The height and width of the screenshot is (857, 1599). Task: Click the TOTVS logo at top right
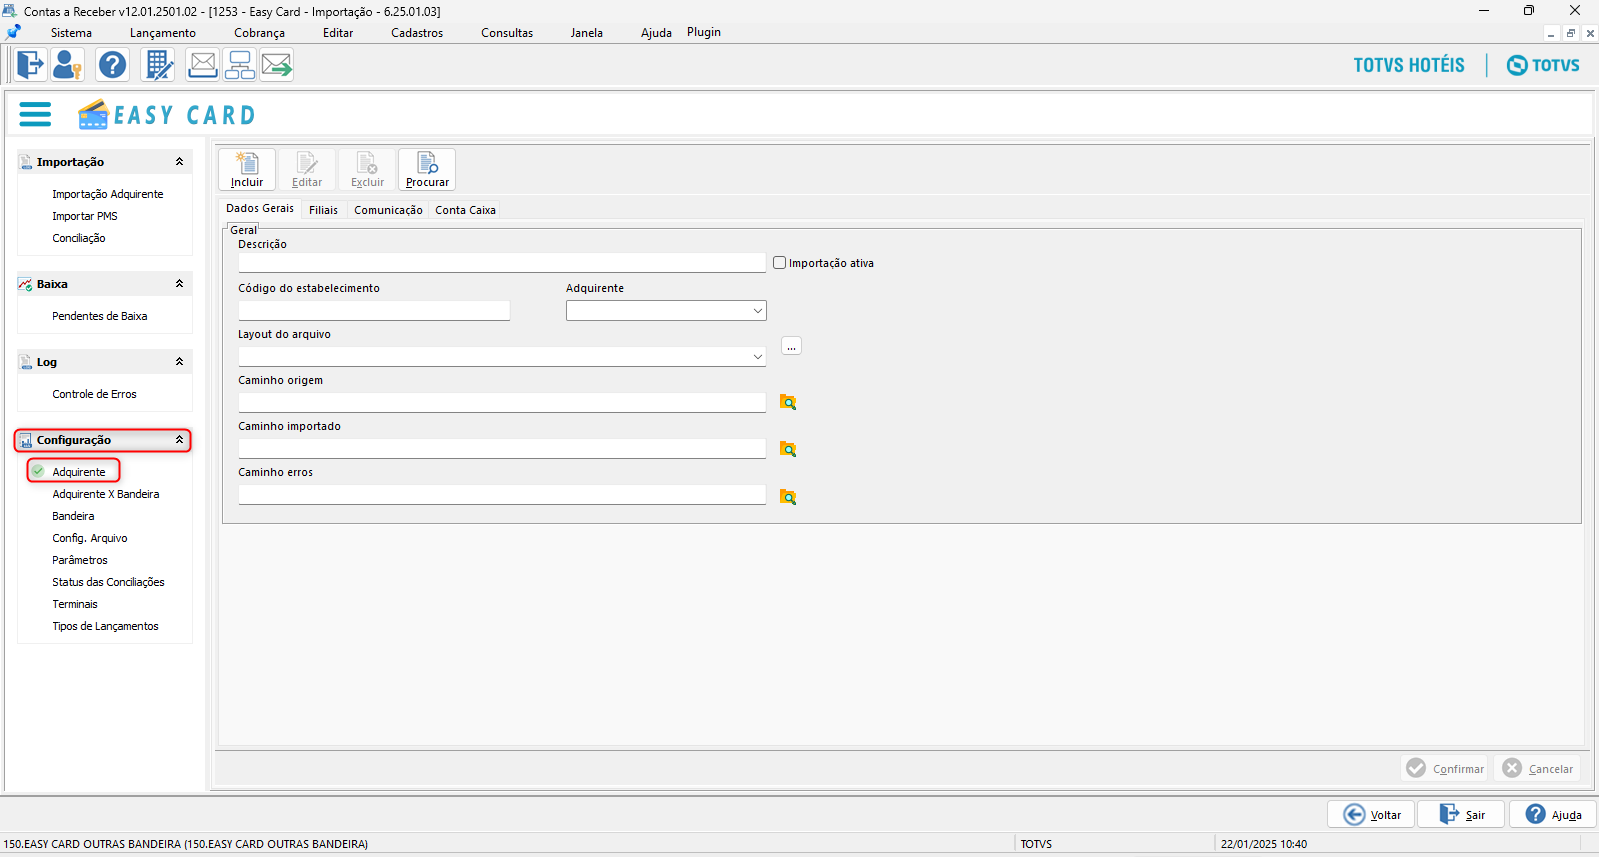click(x=1543, y=65)
